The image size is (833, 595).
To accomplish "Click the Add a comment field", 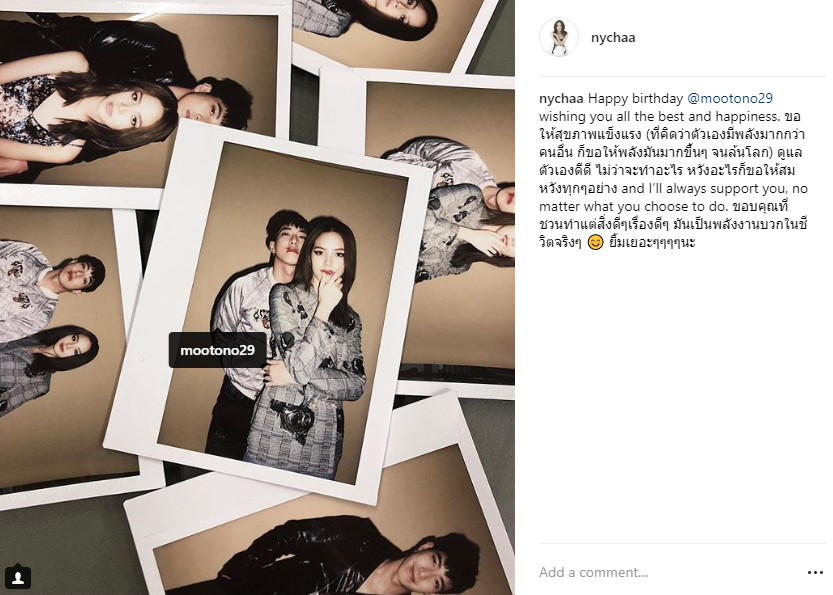I will (668, 572).
